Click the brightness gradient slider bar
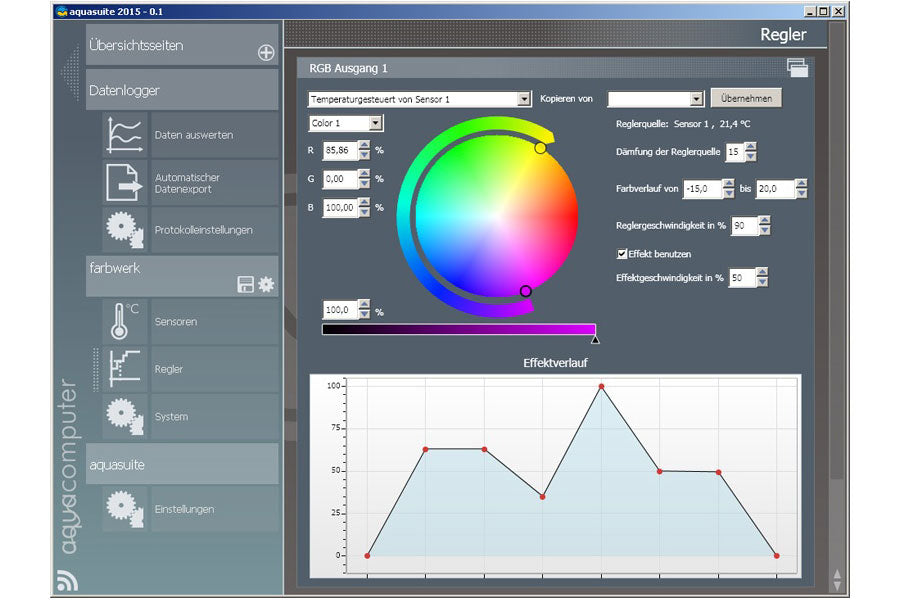Screen dimensions: 900x600 coord(459,329)
